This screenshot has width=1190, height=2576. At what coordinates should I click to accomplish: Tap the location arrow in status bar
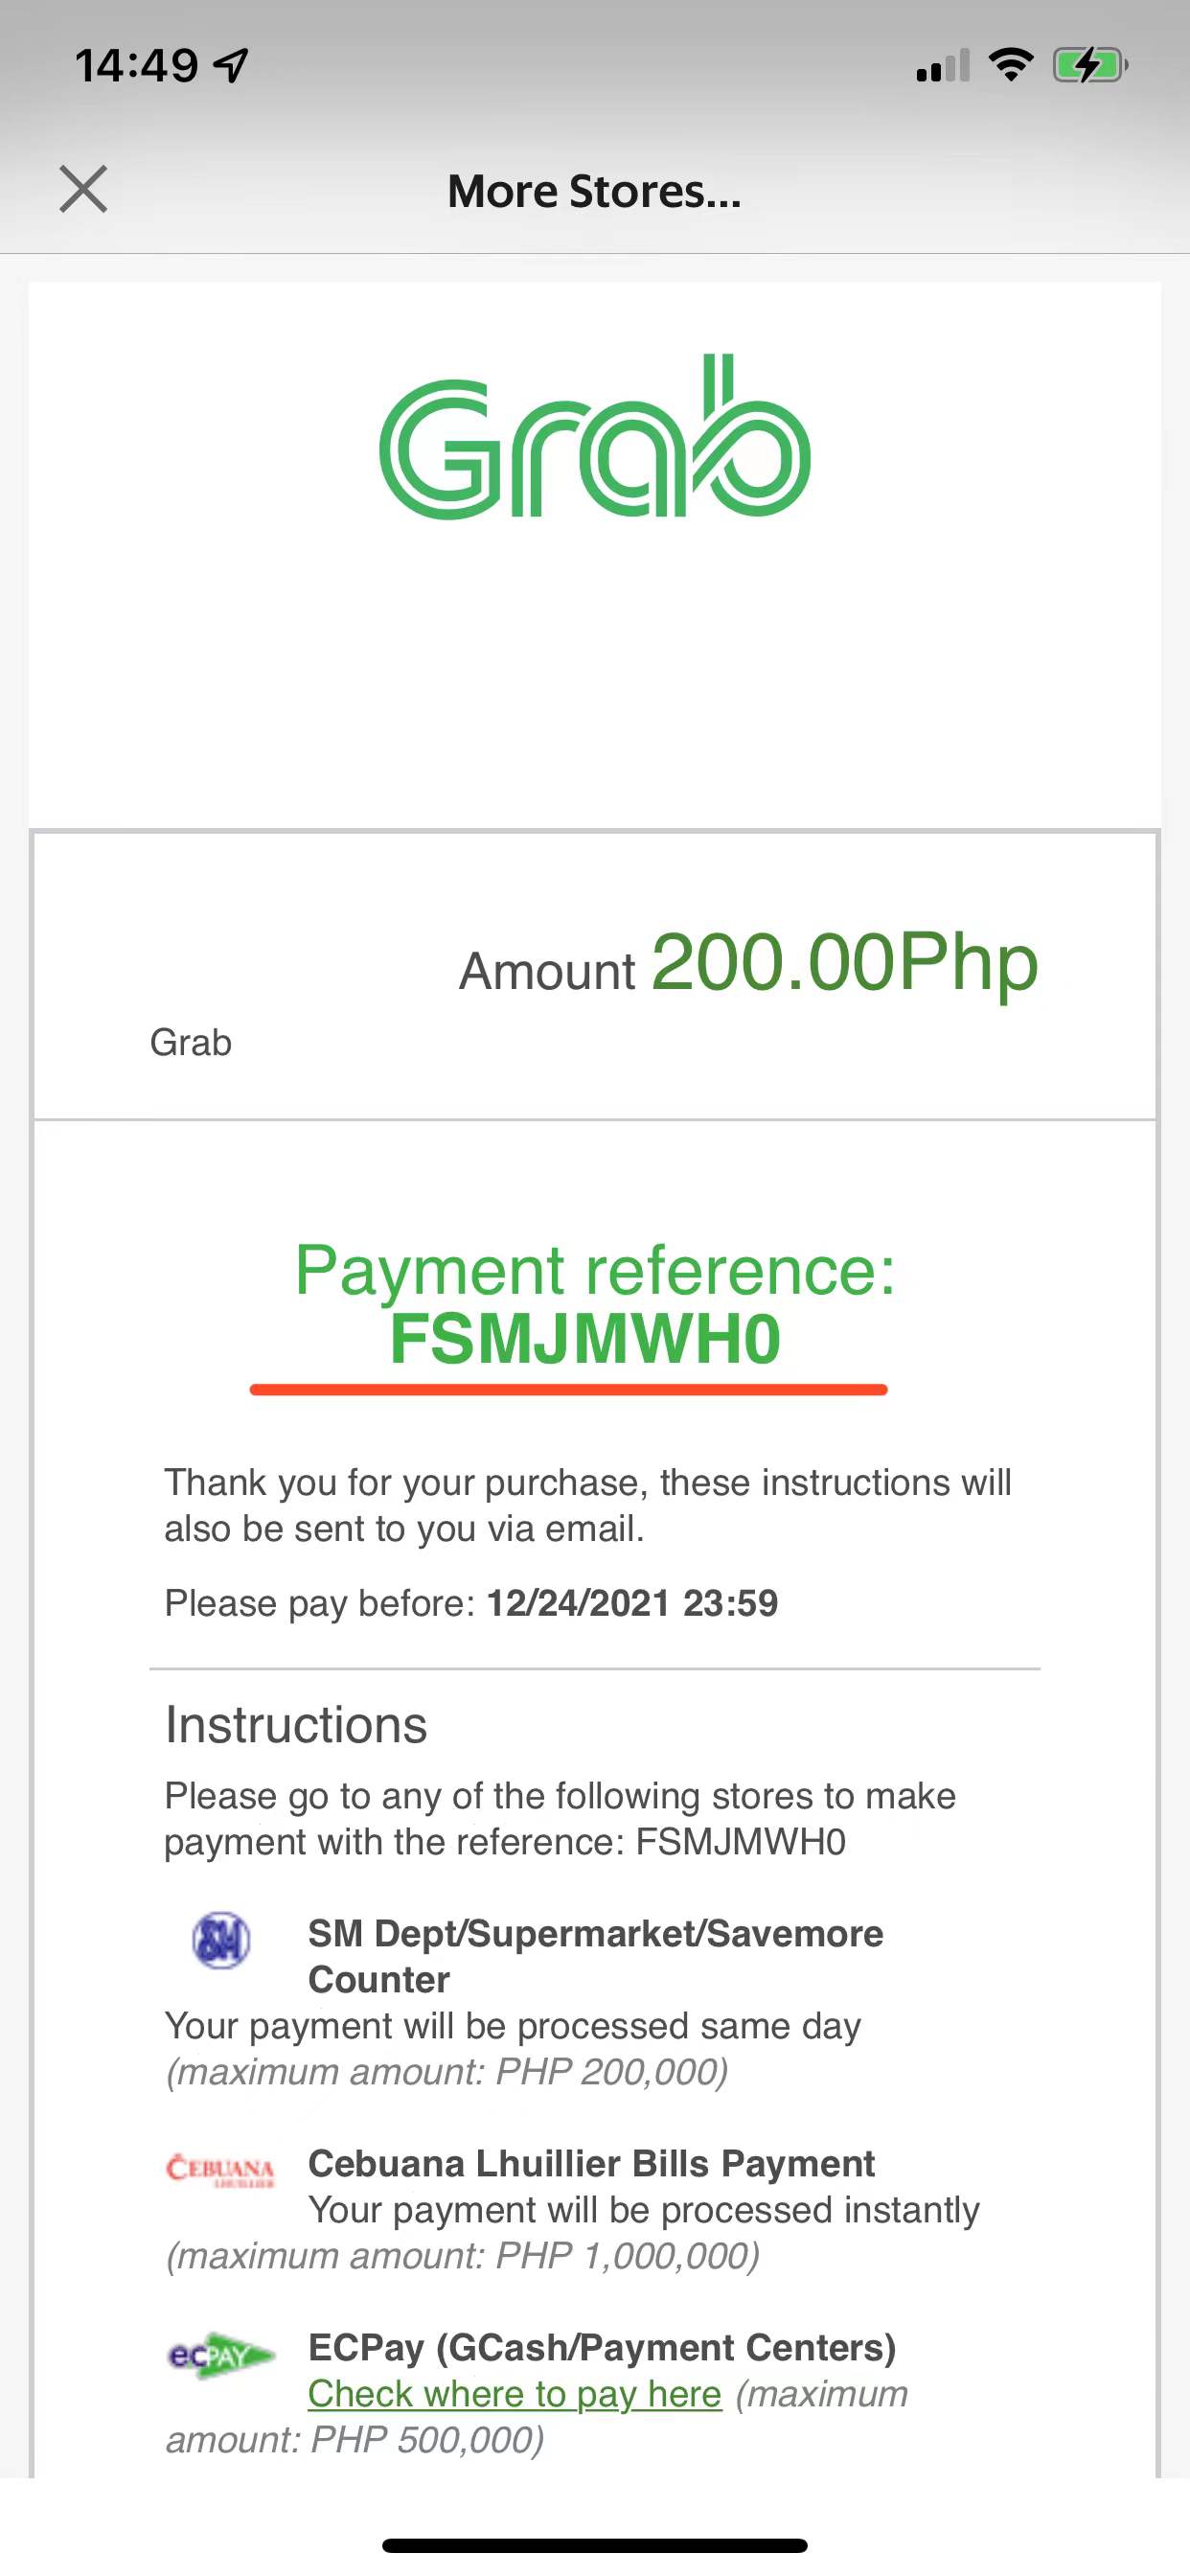232,66
